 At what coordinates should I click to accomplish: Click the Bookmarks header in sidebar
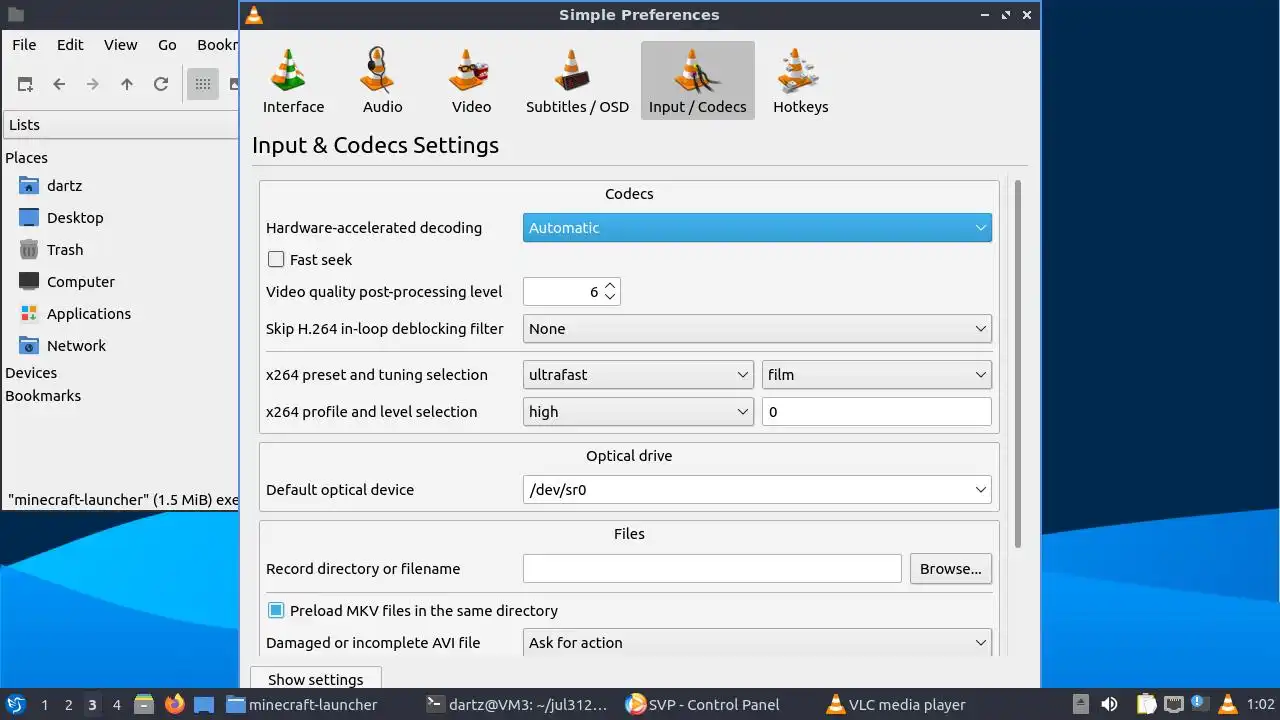pyautogui.click(x=43, y=396)
